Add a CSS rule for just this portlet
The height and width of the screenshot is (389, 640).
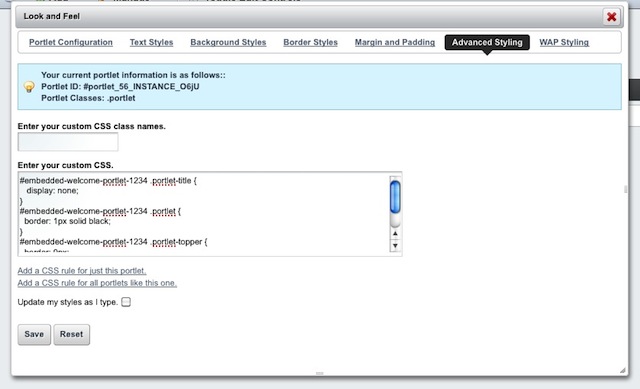point(82,271)
